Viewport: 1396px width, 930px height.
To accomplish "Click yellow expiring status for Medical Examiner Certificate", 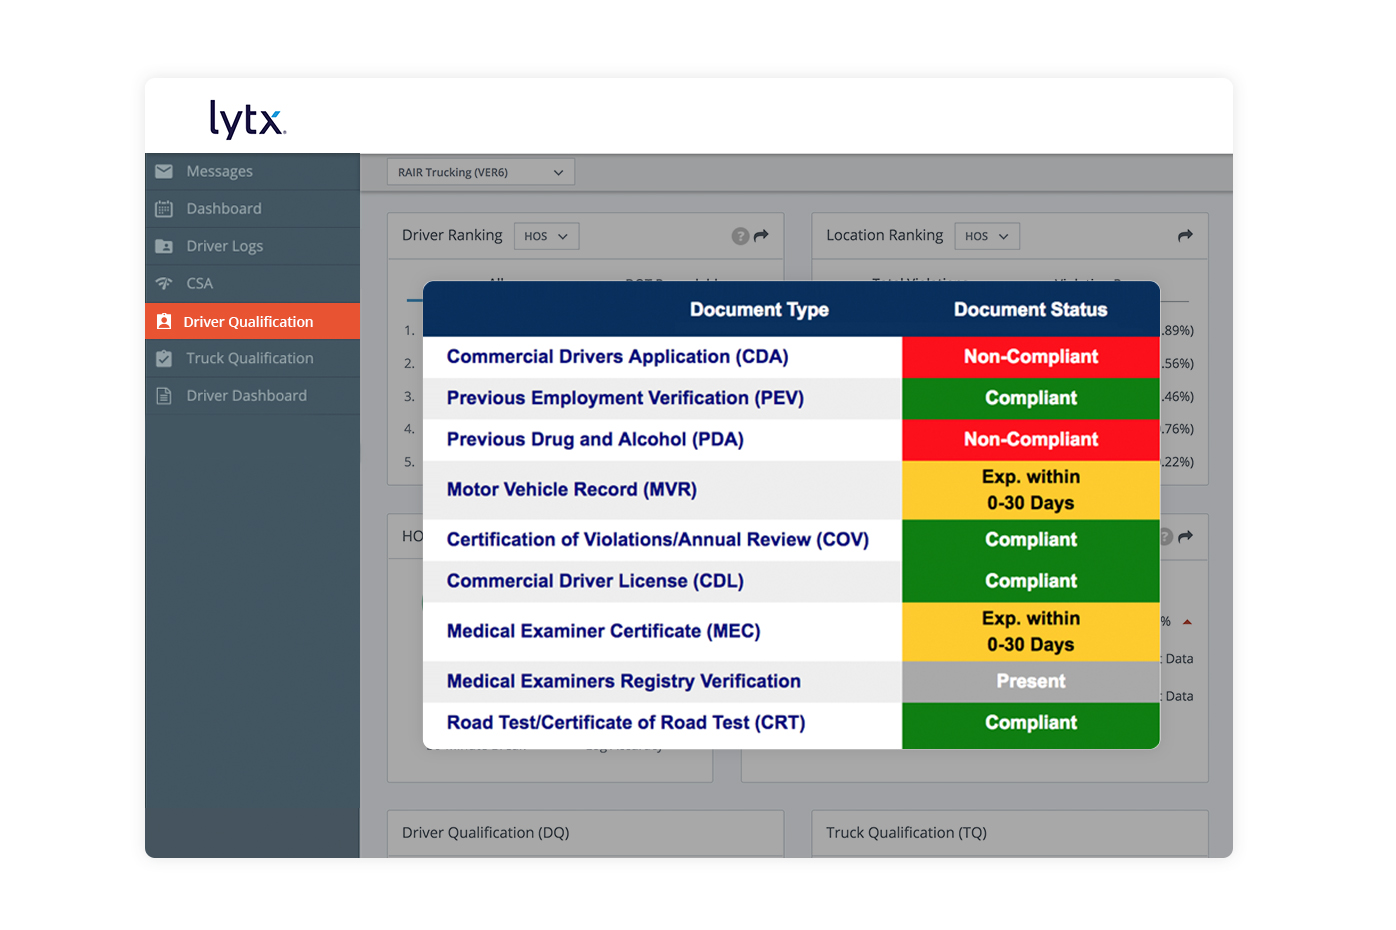I will click(x=1030, y=632).
